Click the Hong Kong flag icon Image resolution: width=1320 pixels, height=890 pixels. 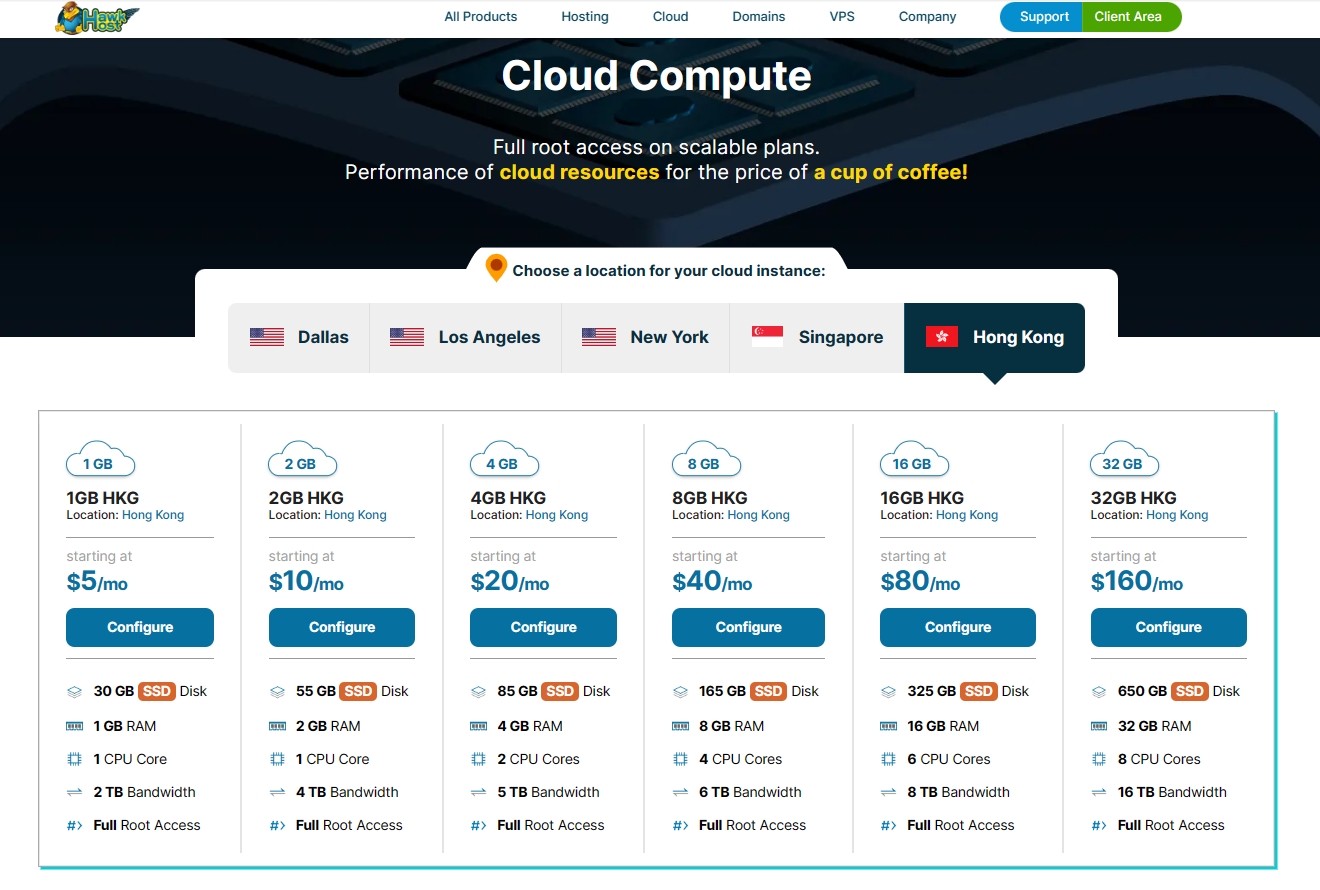tap(942, 337)
